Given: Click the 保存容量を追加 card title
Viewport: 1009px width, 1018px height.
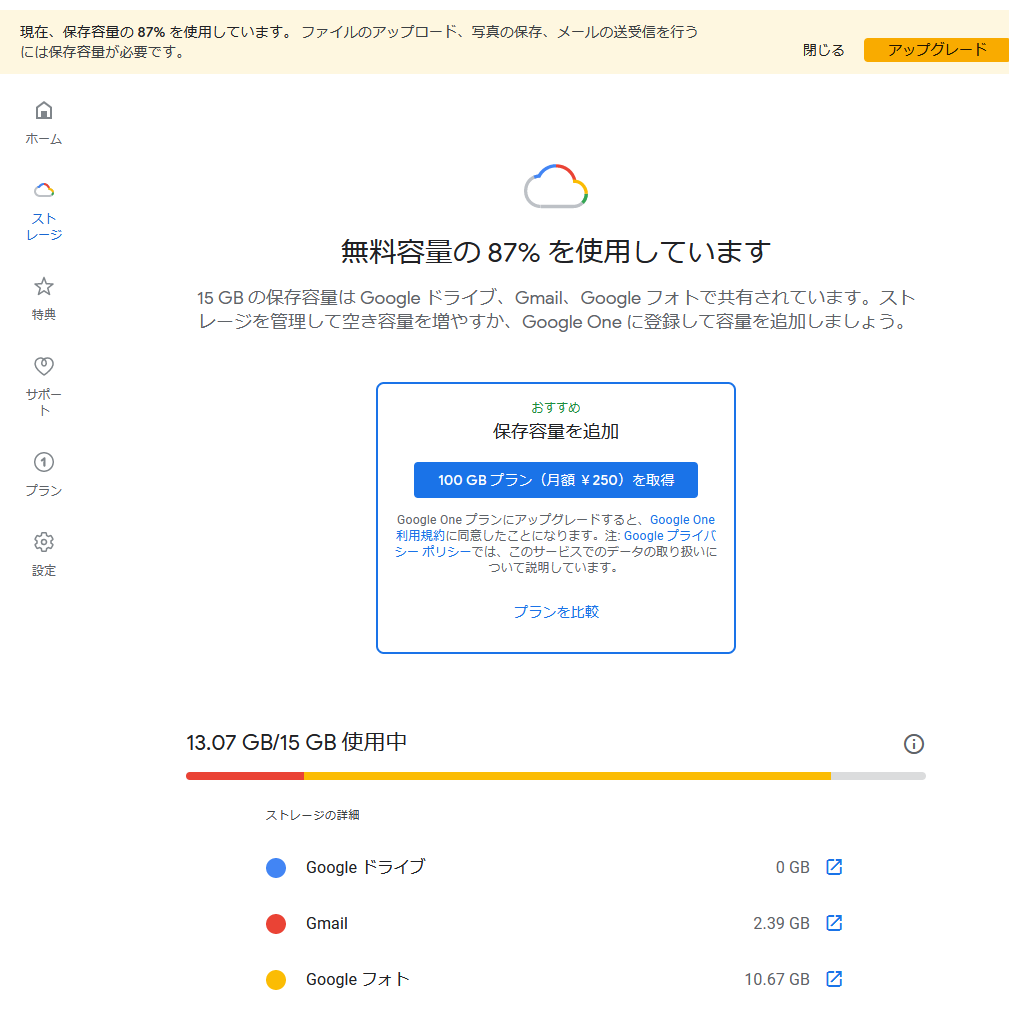Looking at the screenshot, I should 556,431.
